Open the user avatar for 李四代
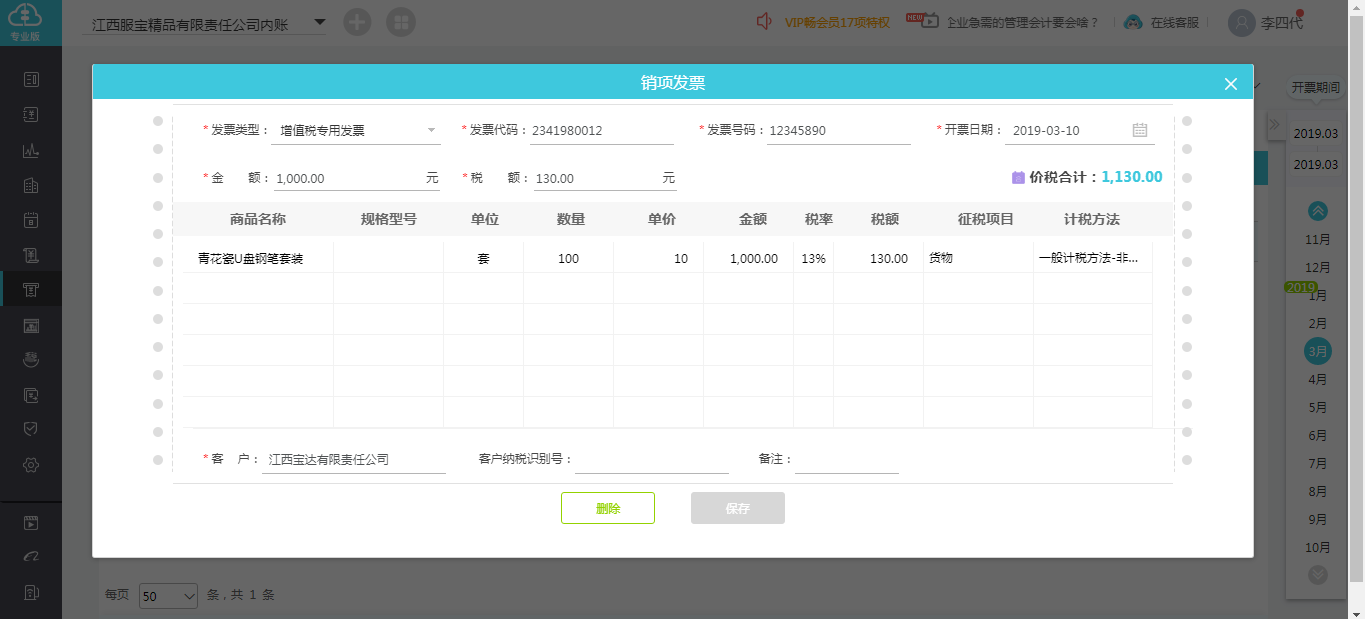The width and height of the screenshot is (1365, 619). 1241,22
